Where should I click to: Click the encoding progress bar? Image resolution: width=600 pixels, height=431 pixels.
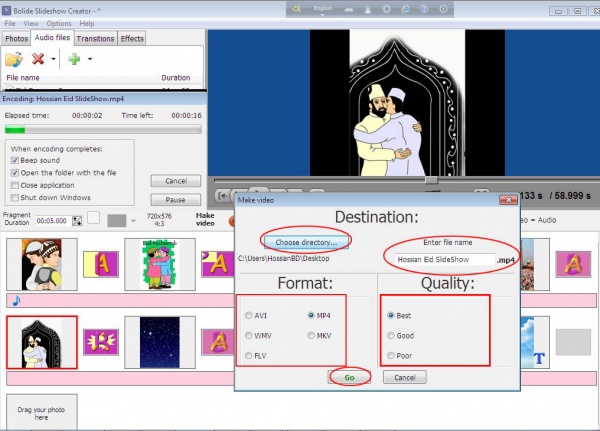(x=103, y=130)
